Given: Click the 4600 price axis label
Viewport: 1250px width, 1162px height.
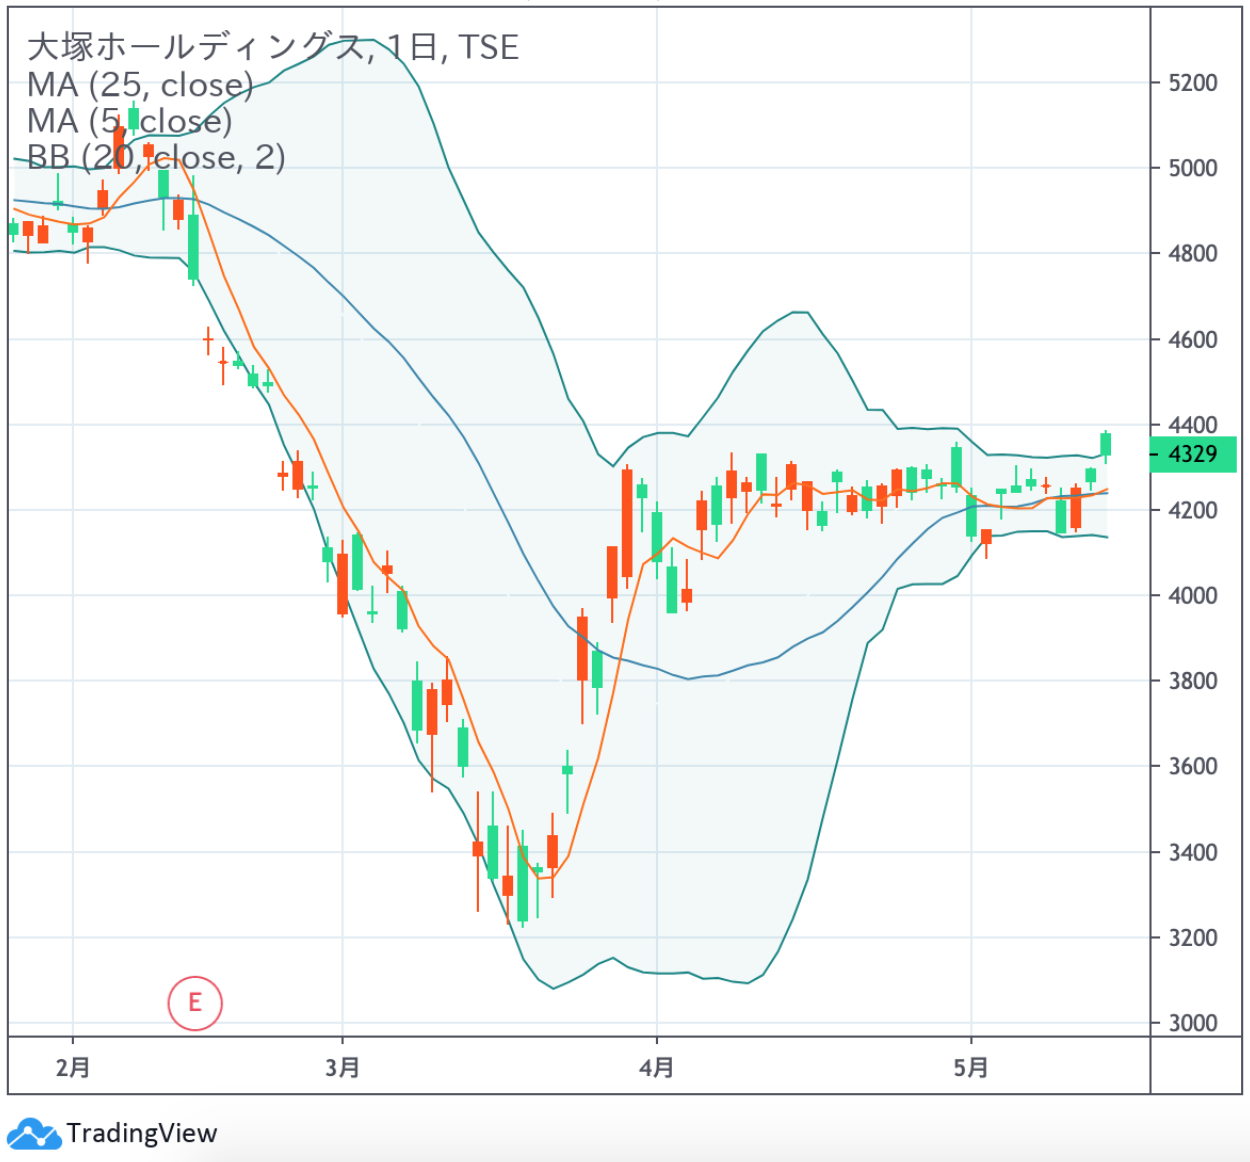Looking at the screenshot, I should [x=1193, y=340].
